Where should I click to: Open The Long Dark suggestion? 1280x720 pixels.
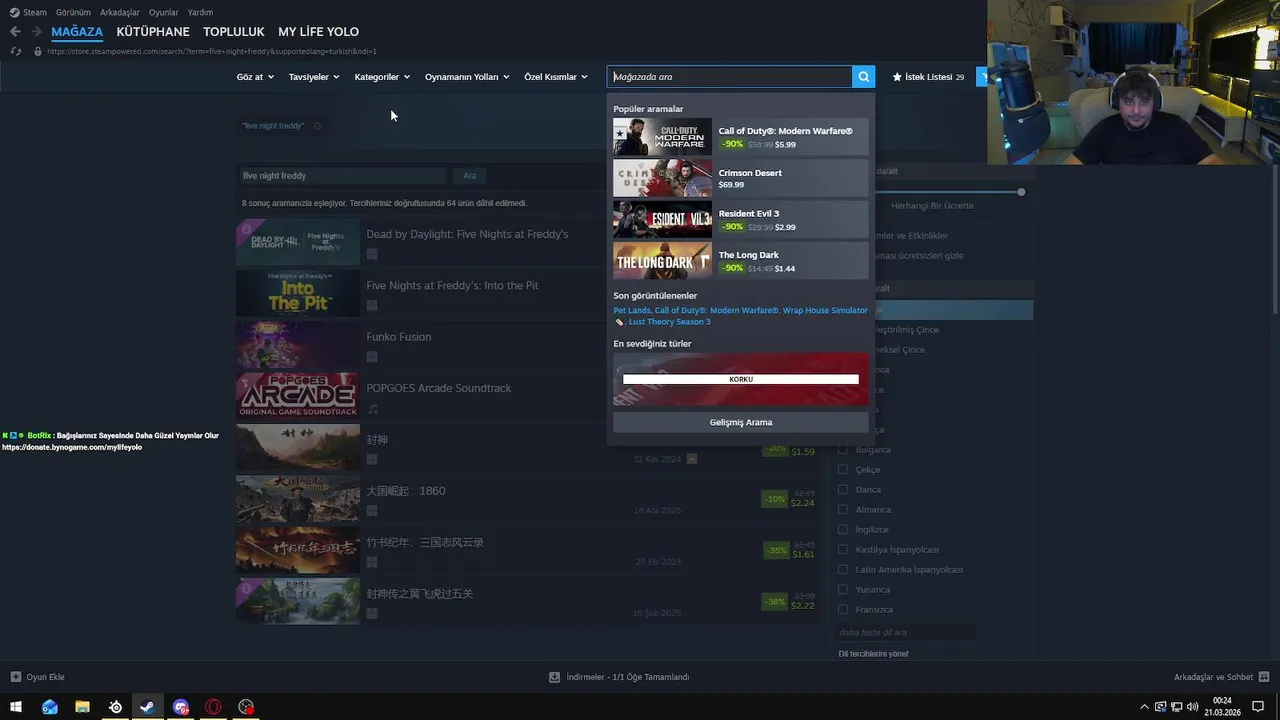click(741, 260)
